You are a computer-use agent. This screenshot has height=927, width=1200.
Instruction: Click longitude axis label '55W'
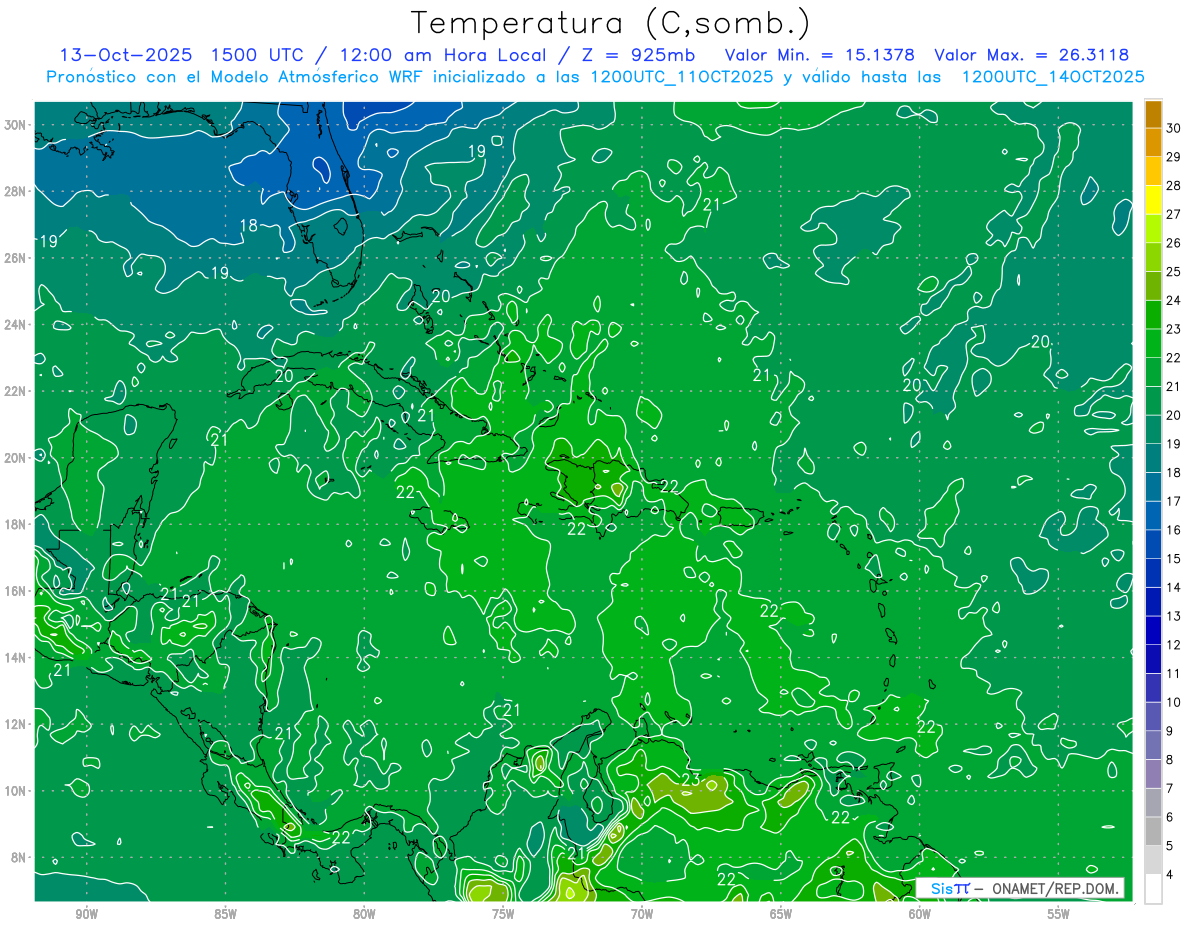click(1059, 914)
